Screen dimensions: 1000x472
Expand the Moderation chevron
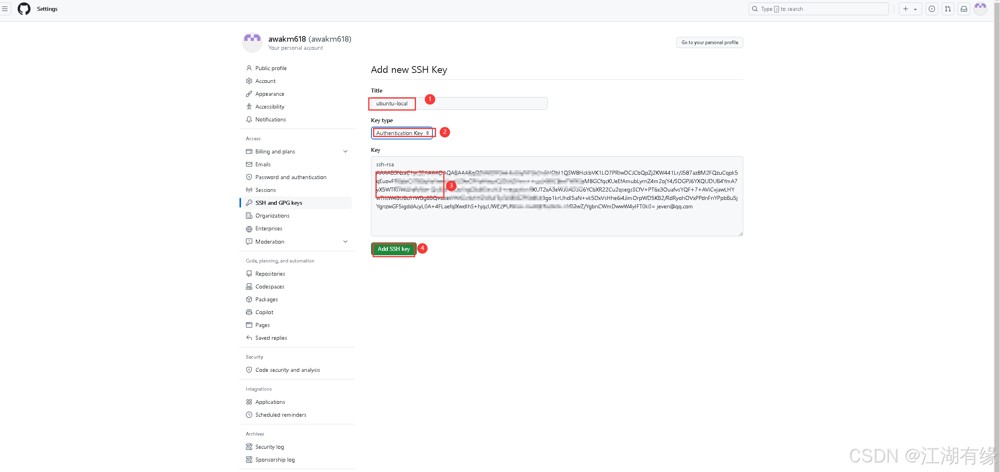[345, 242]
